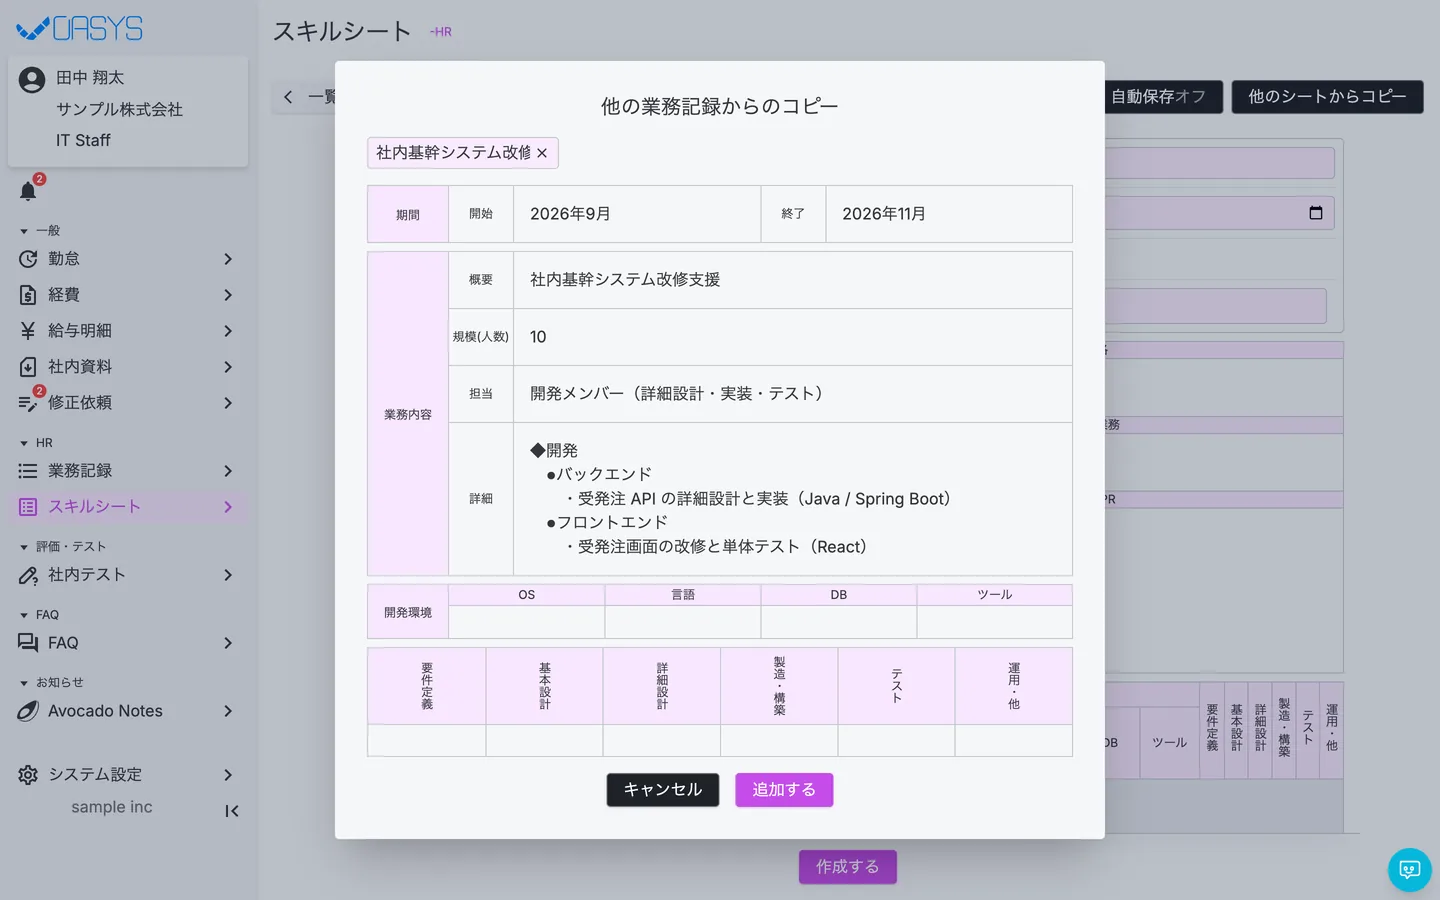Click the 給与明細 yen icon
The height and width of the screenshot is (900, 1440).
(x=28, y=331)
